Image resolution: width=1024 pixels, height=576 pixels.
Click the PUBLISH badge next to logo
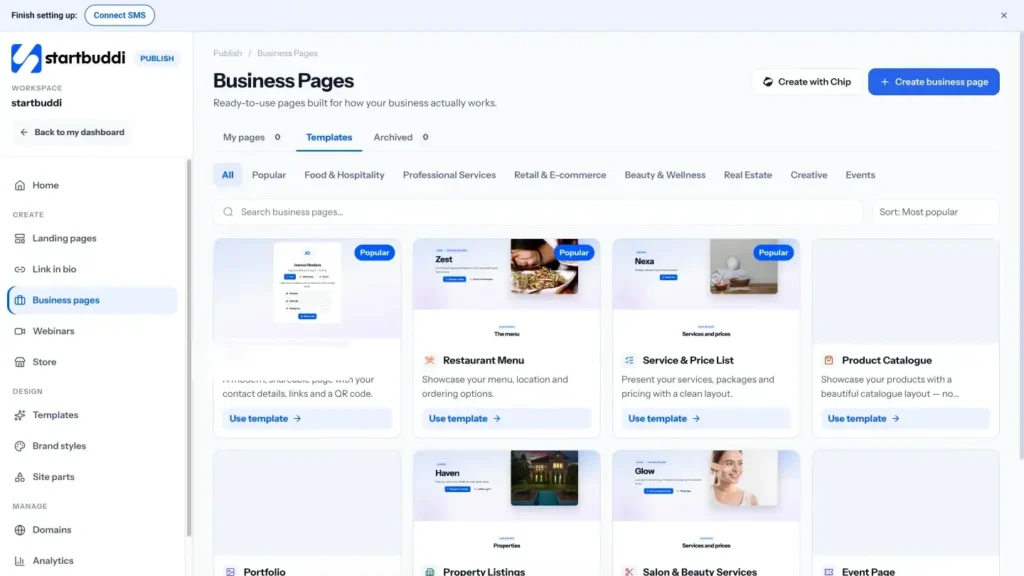pyautogui.click(x=157, y=58)
